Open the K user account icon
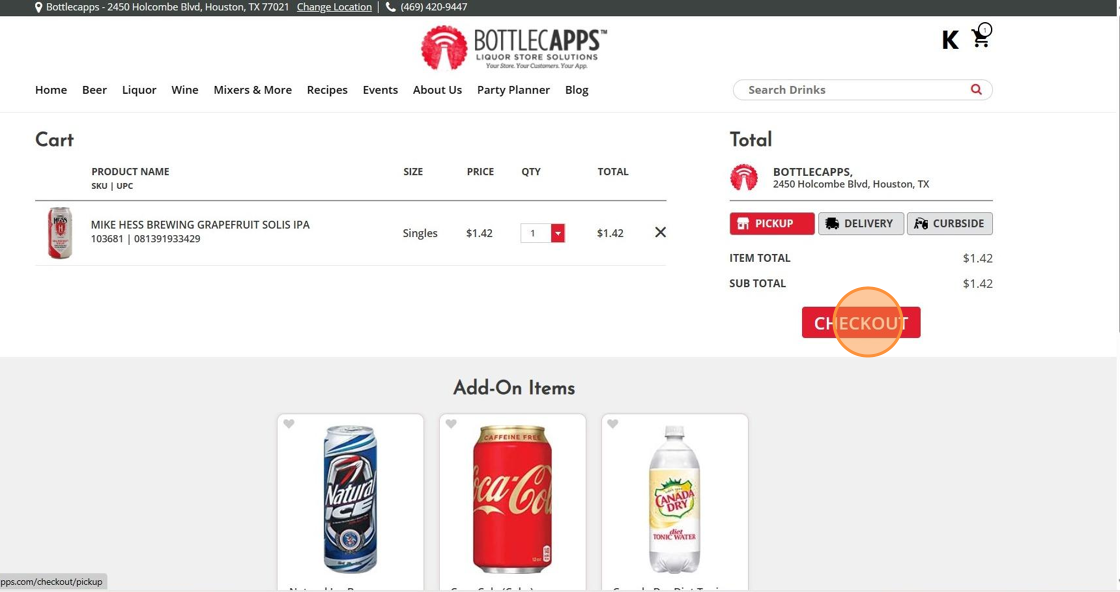The height and width of the screenshot is (592, 1120). pos(950,40)
